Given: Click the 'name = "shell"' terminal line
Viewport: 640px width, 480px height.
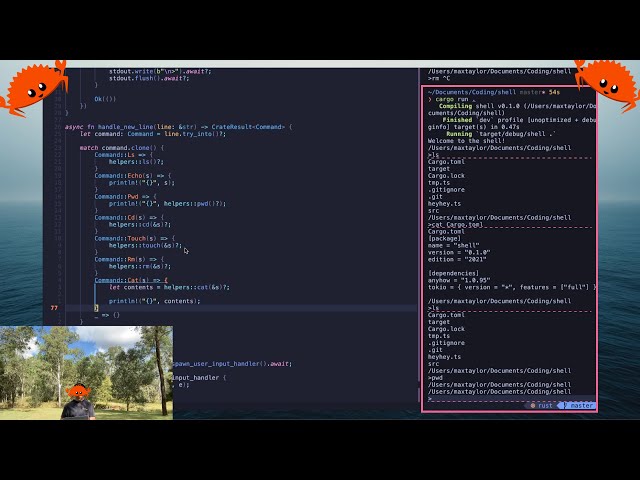Looking at the screenshot, I should point(453,245).
